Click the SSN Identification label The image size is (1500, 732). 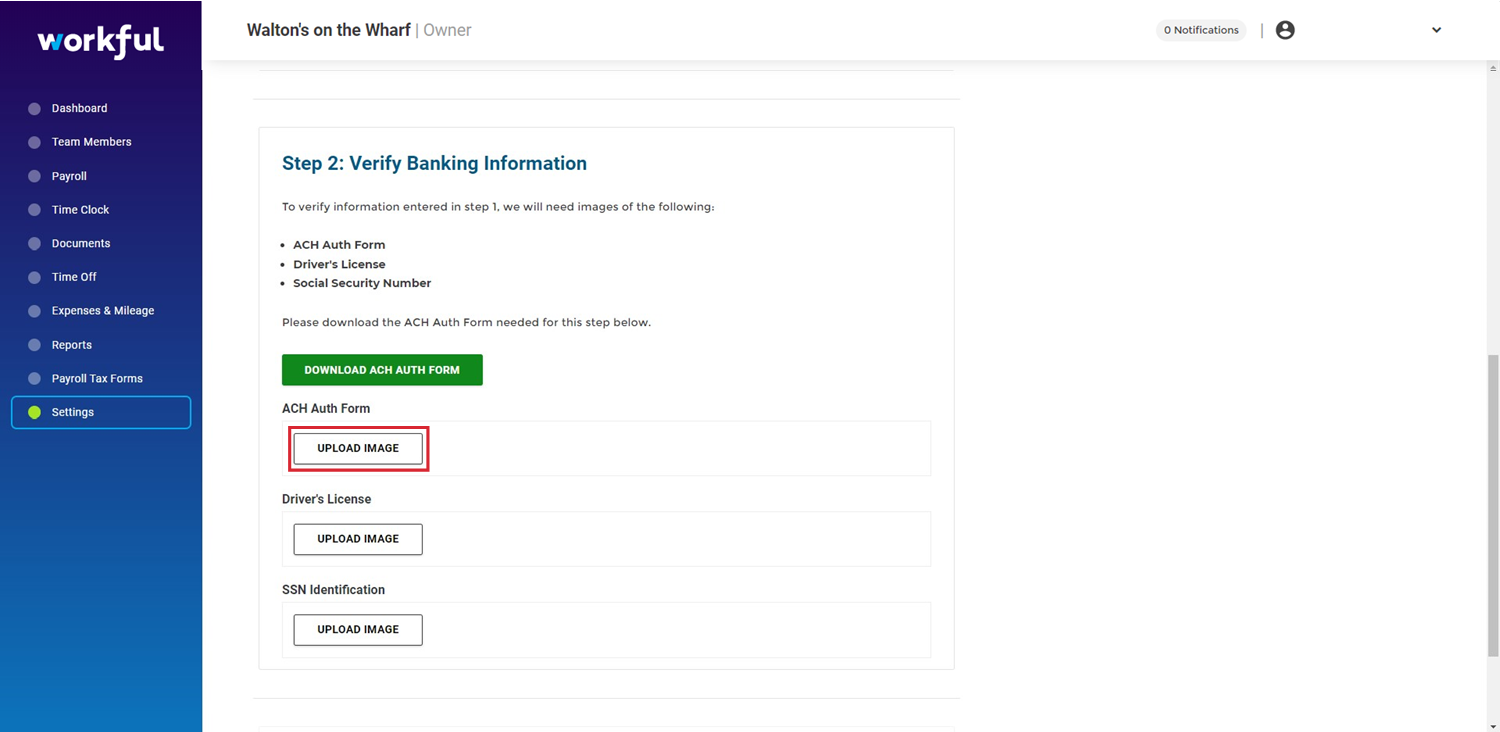click(333, 590)
